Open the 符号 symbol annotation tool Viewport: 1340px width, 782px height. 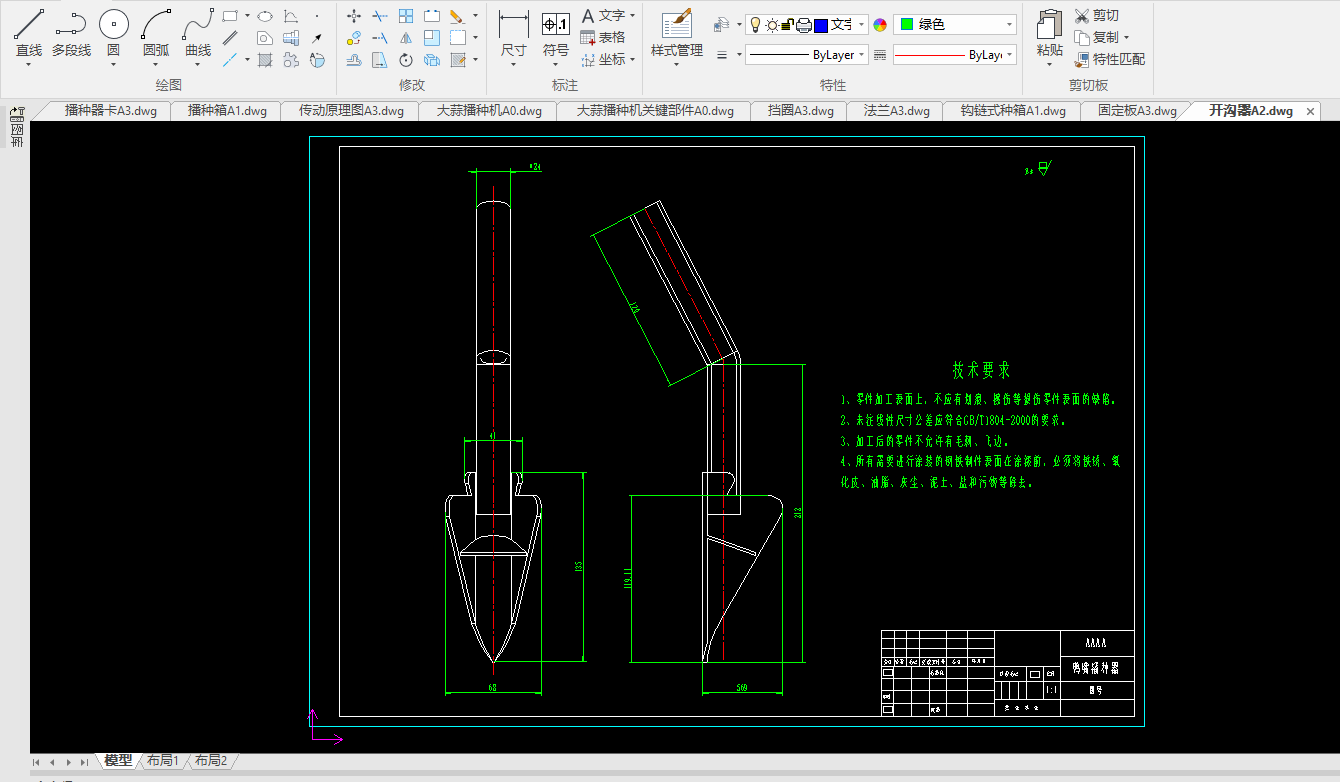[x=556, y=34]
